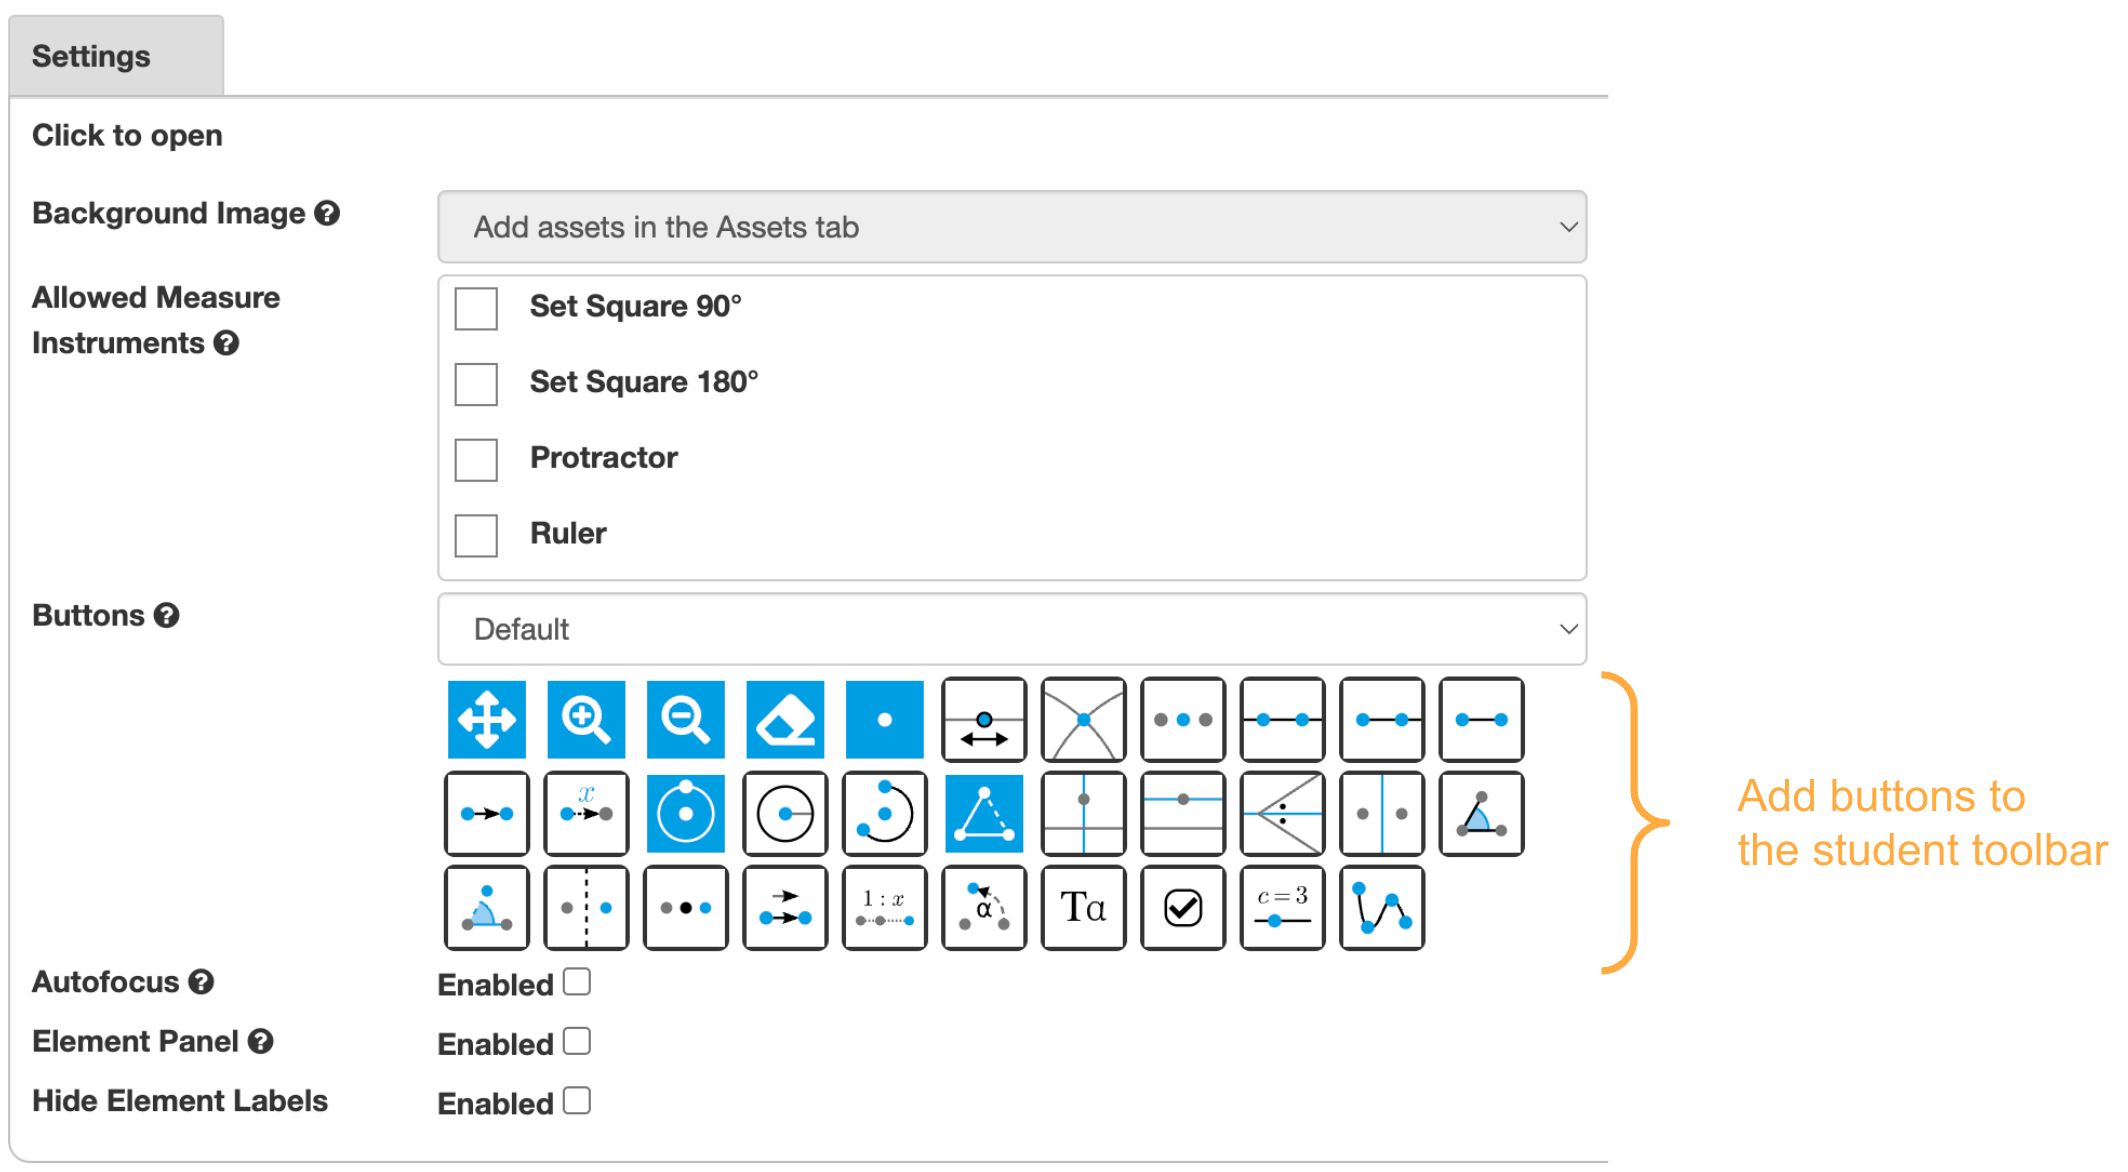Select the angle α rotation tool

(984, 908)
